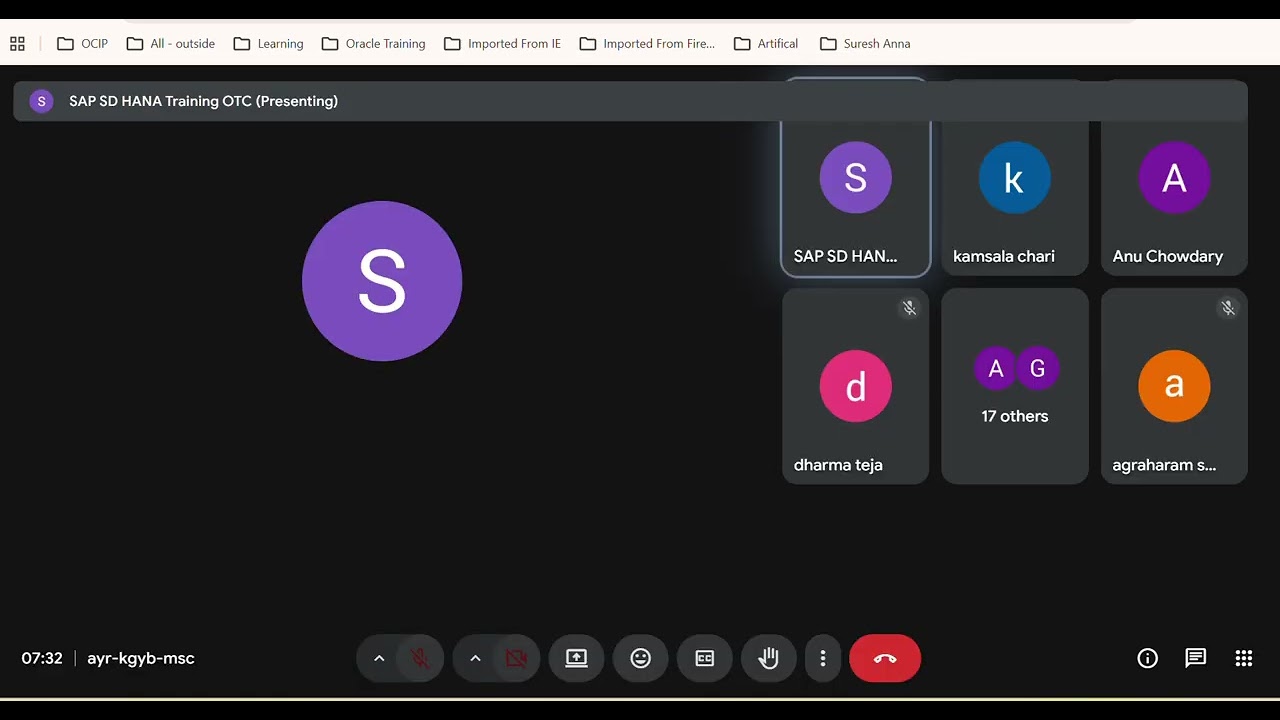The width and height of the screenshot is (1280, 720).
Task: Open the Suresh Anna bookmarks folder
Action: (x=865, y=44)
